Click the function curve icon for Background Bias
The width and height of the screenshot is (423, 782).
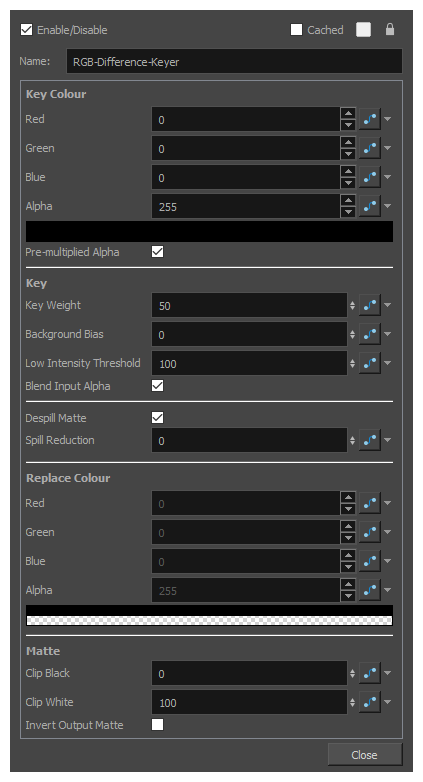pos(370,334)
